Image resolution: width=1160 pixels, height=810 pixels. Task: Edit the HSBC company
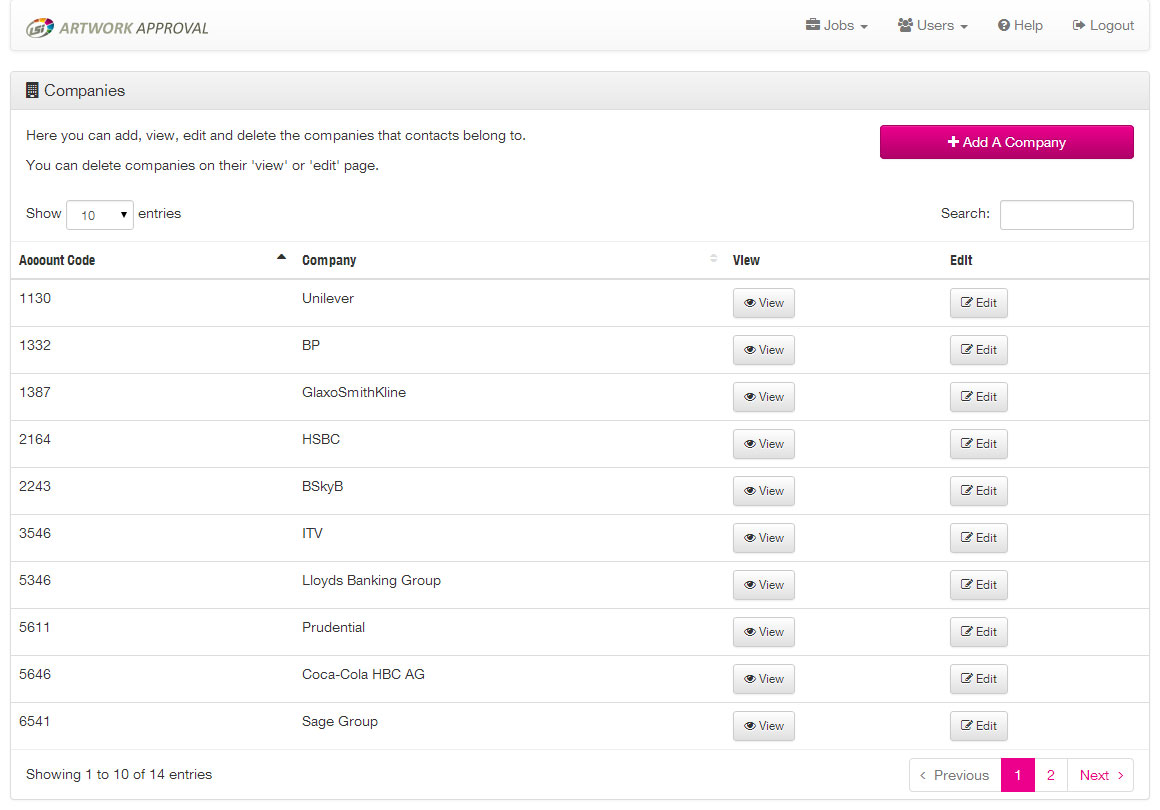click(978, 444)
